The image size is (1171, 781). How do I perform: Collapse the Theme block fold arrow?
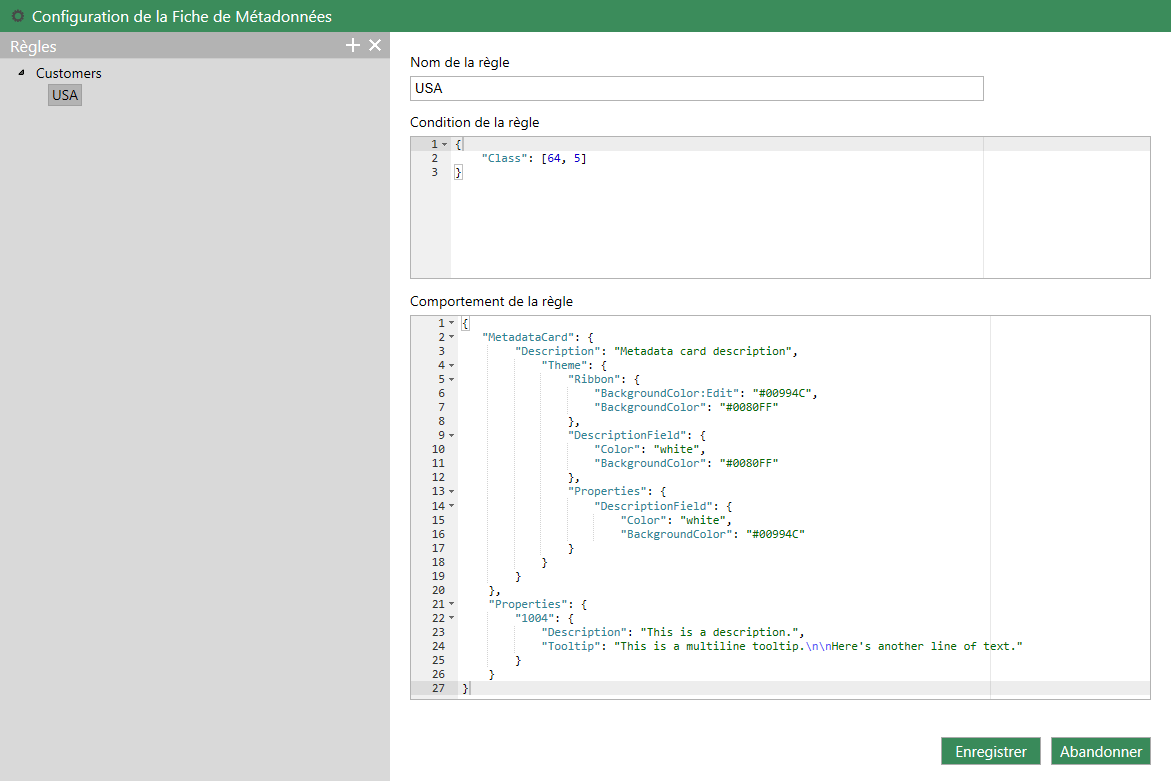pos(451,365)
